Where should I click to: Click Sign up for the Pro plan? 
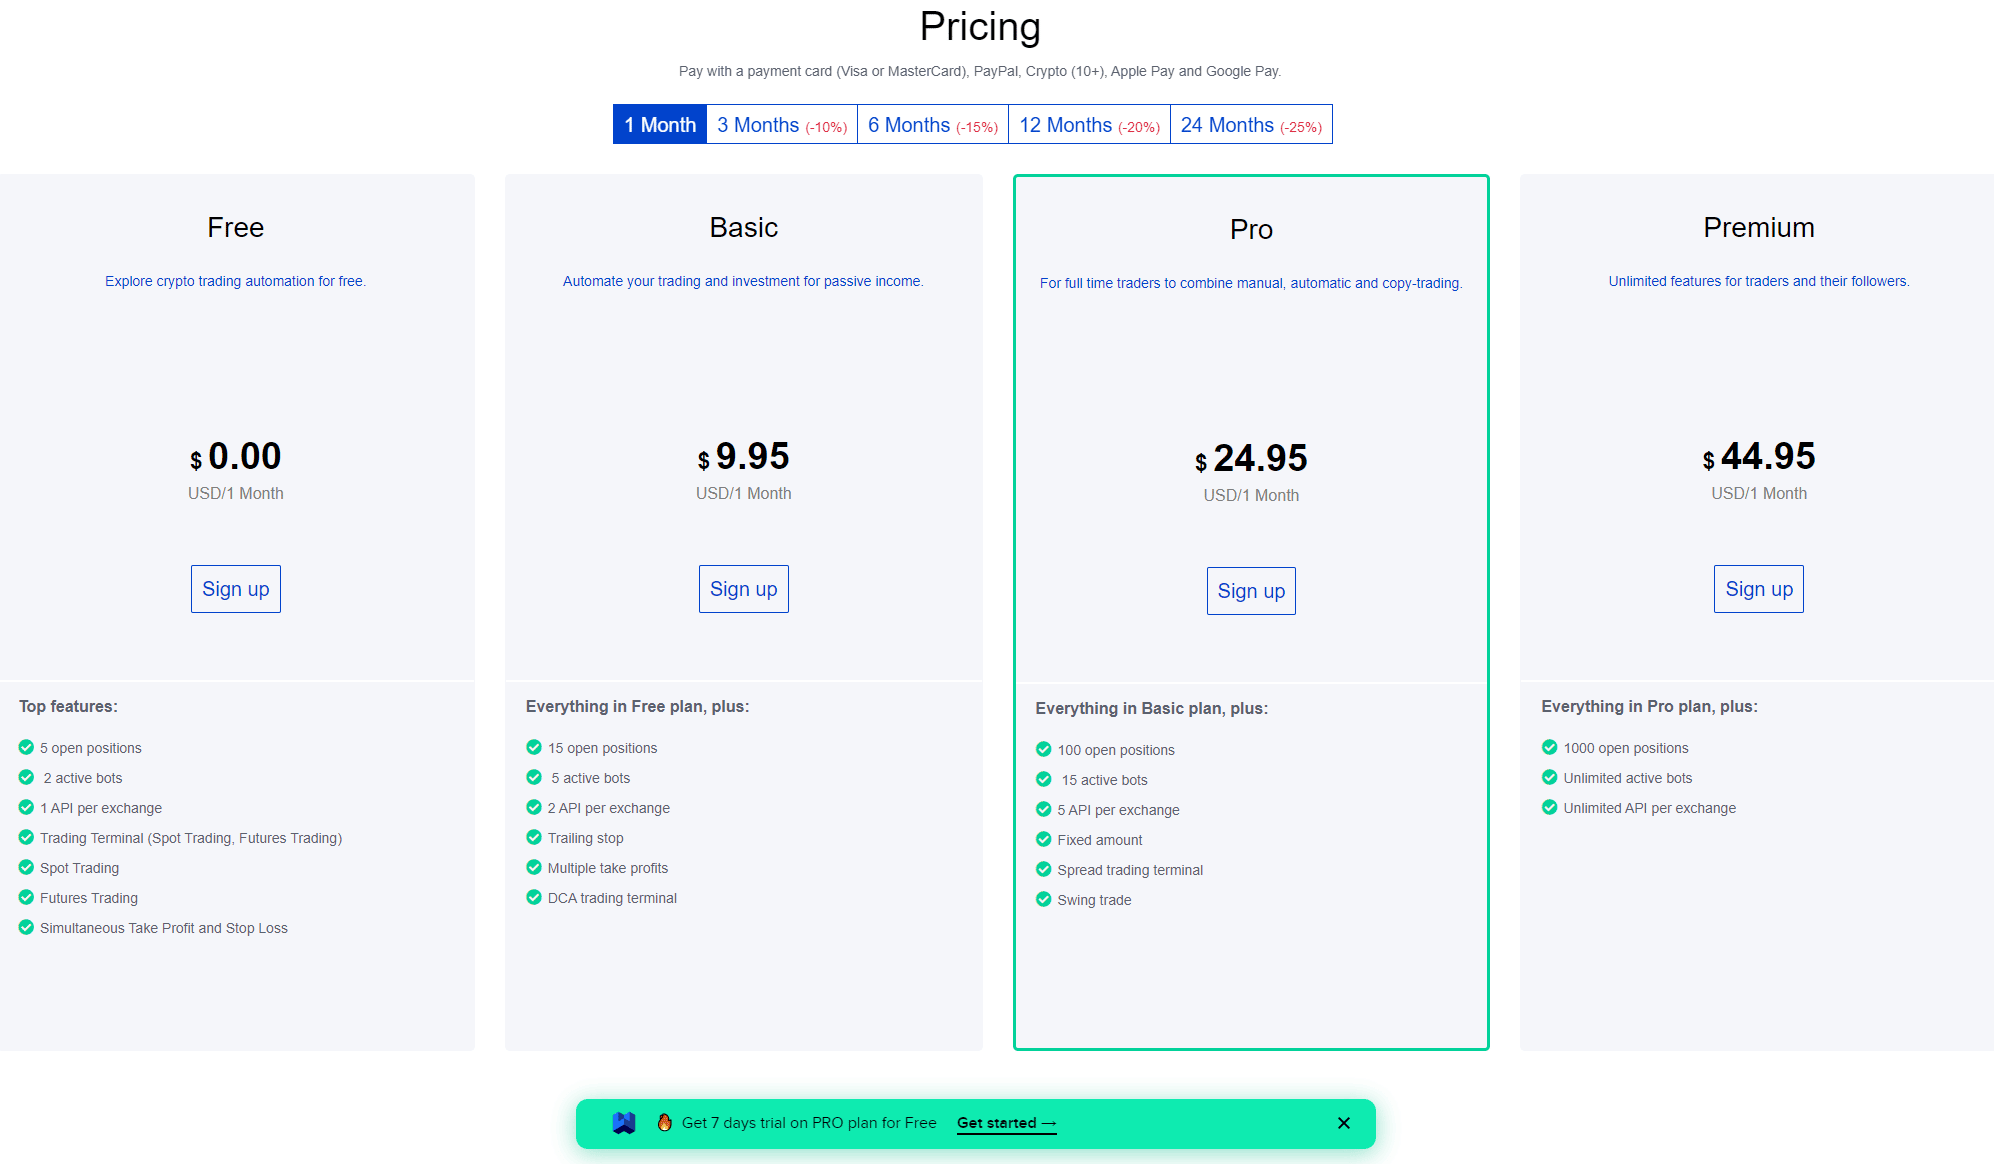coord(1251,590)
